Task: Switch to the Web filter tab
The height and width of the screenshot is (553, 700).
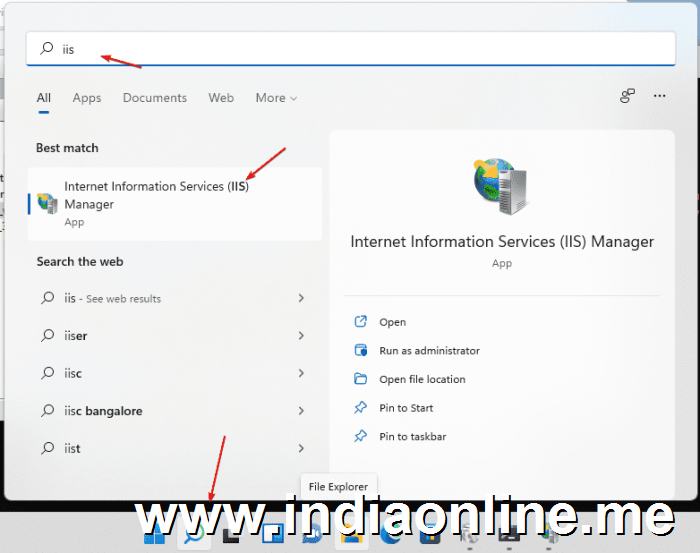Action: point(221,98)
